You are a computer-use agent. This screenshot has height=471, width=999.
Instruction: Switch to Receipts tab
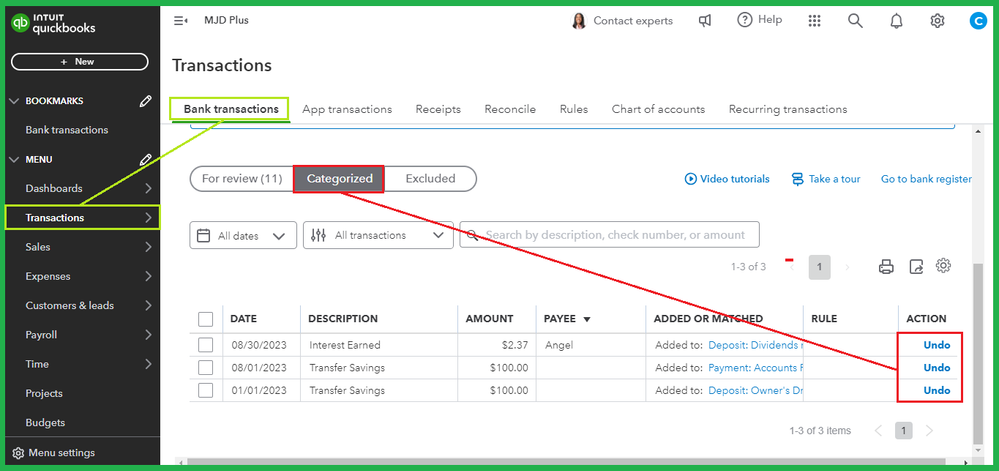tap(438, 110)
